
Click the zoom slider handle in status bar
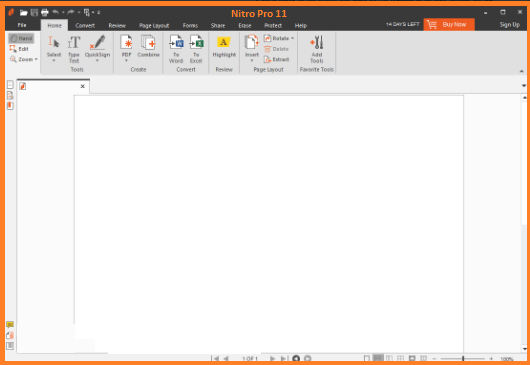(x=463, y=359)
